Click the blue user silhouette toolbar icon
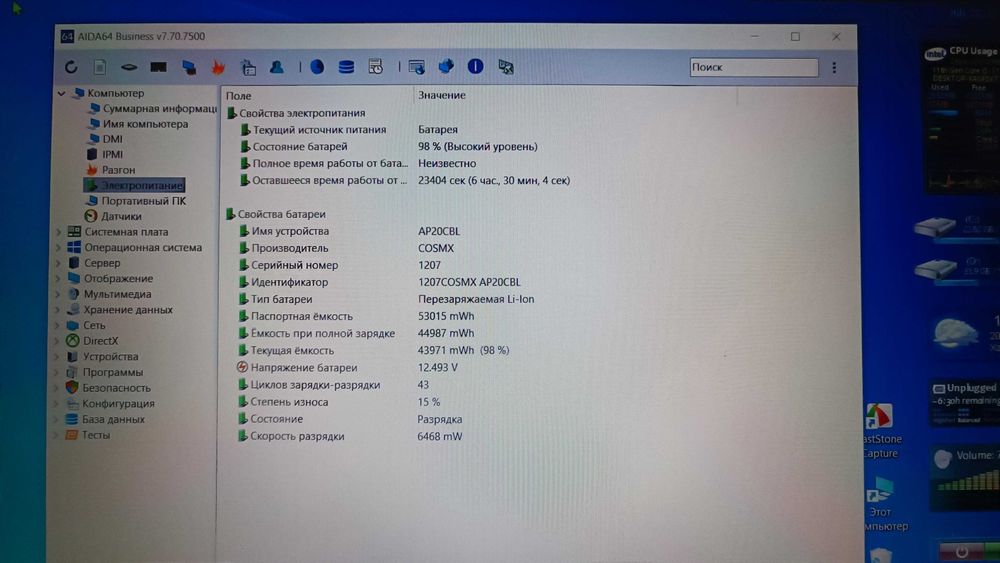Viewport: 1000px width, 563px height. coord(277,67)
